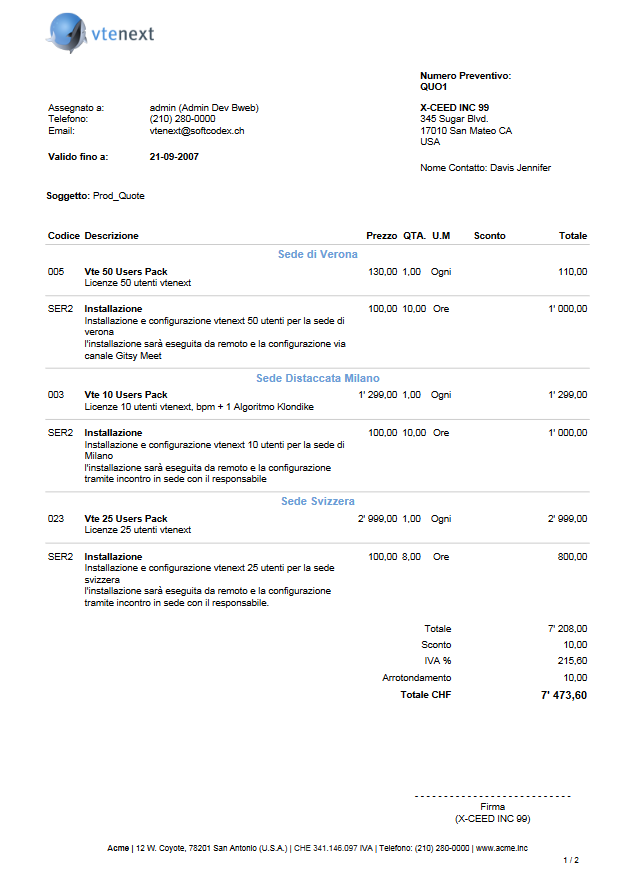Click the vtenext logo icon
The width and height of the screenshot is (633, 874).
point(67,33)
